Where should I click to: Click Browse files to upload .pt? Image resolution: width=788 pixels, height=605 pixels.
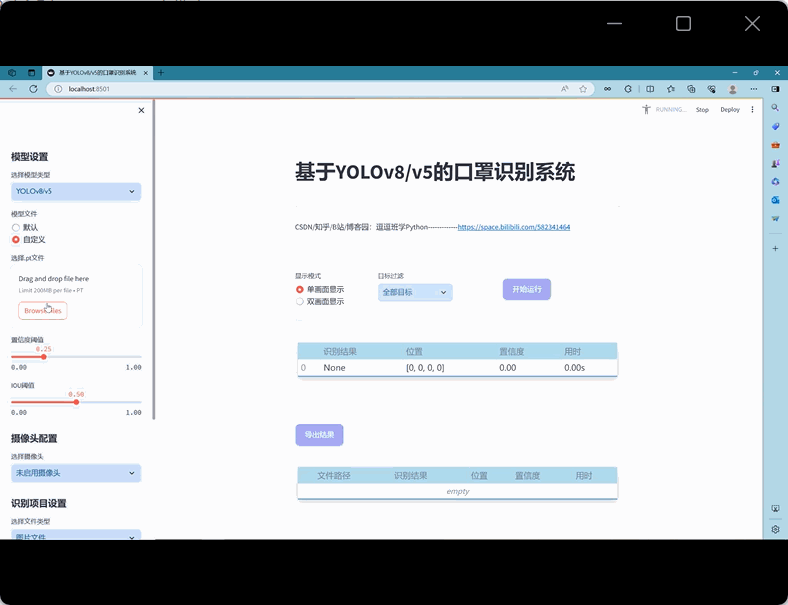tap(43, 311)
